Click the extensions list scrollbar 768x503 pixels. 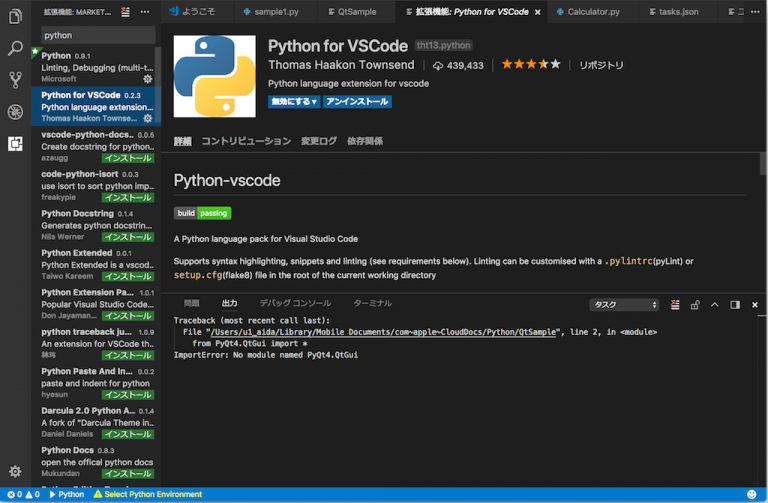coord(158,86)
